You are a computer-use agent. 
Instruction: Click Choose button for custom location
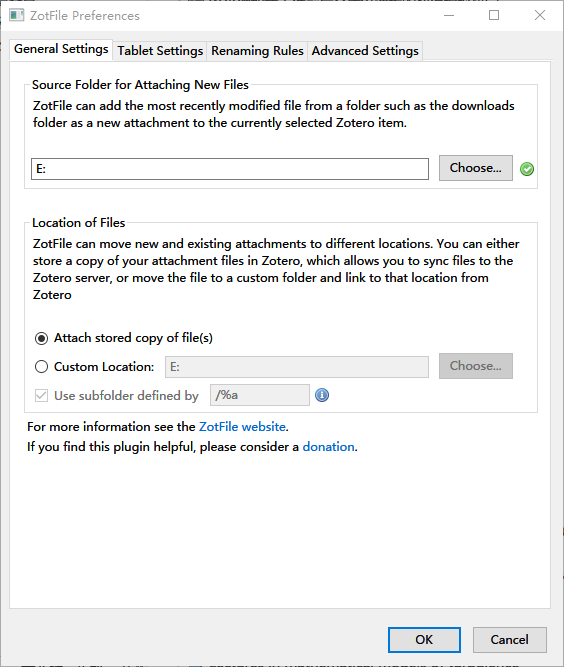coord(476,366)
